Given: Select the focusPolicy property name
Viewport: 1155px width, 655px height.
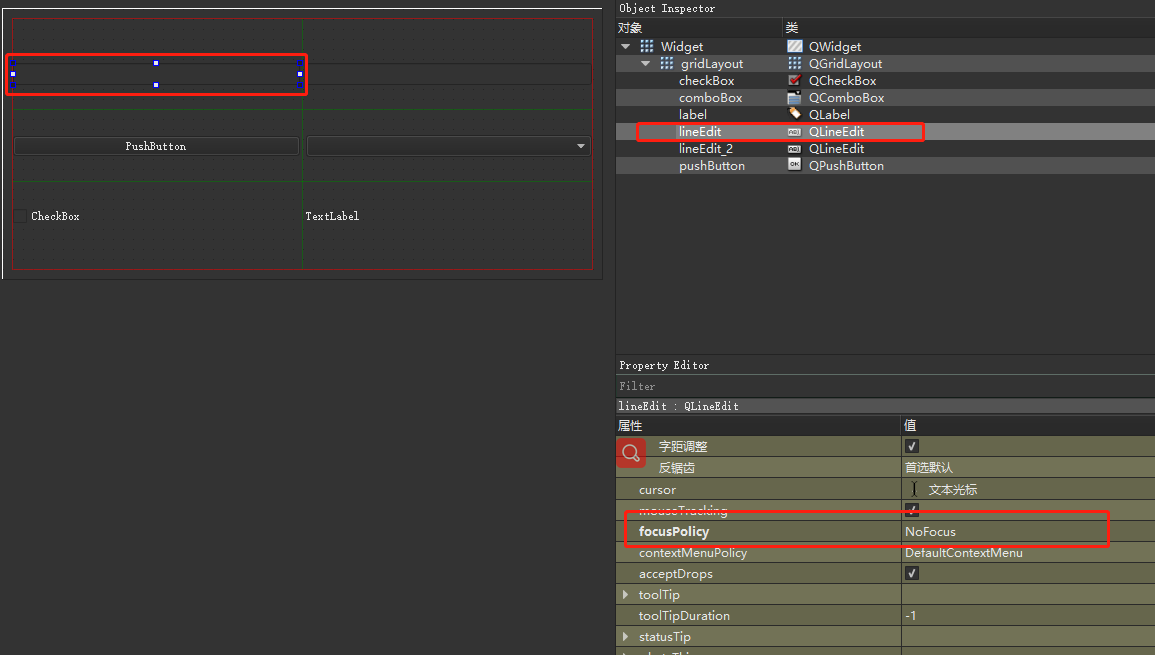Looking at the screenshot, I should coord(674,531).
